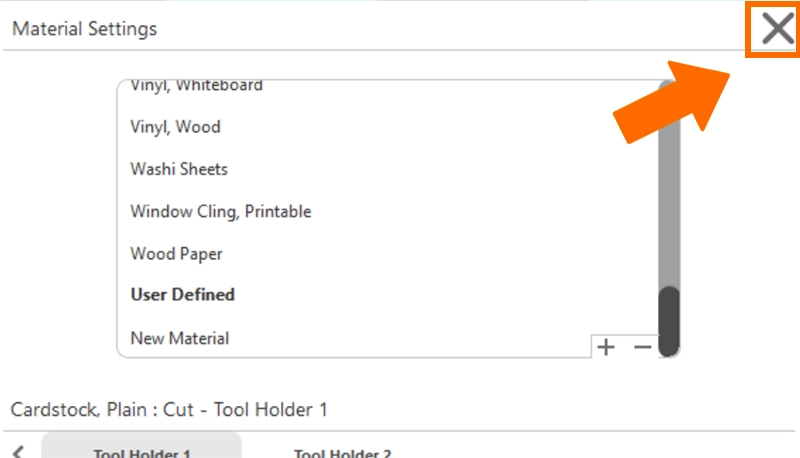Choose the Vinyl, Wood material
The height and width of the screenshot is (458, 800).
click(175, 127)
